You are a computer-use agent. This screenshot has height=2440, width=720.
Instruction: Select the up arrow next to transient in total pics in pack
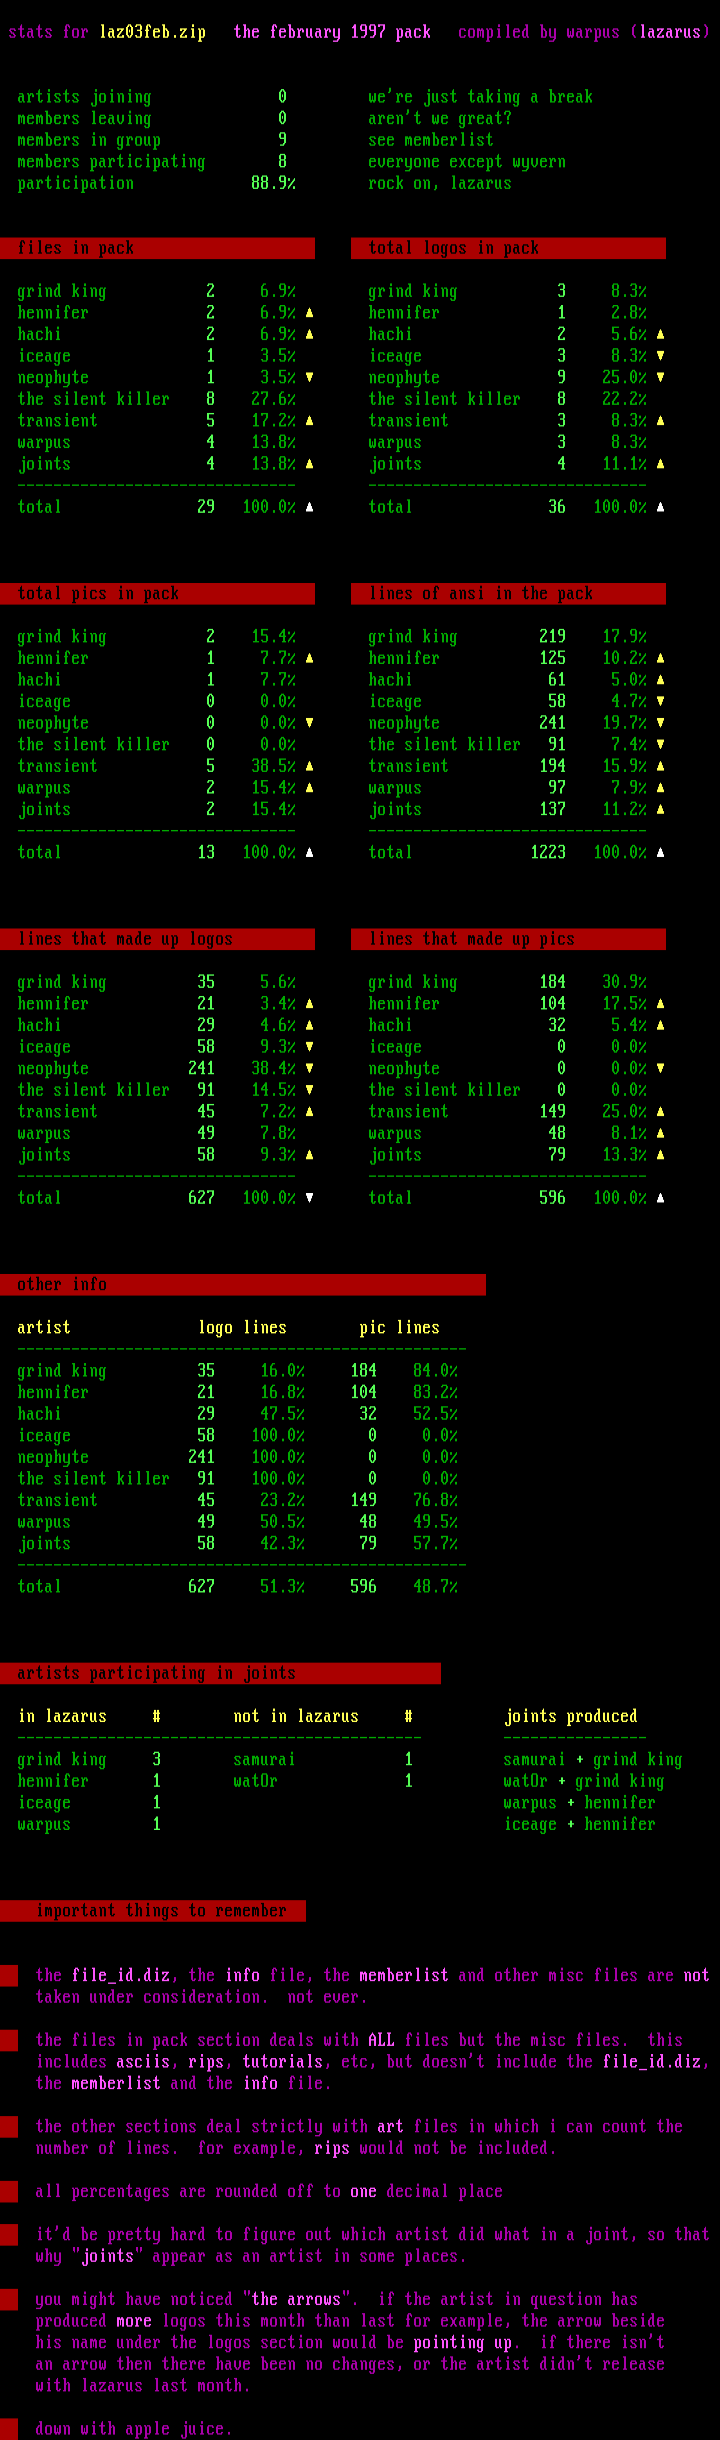(x=309, y=766)
